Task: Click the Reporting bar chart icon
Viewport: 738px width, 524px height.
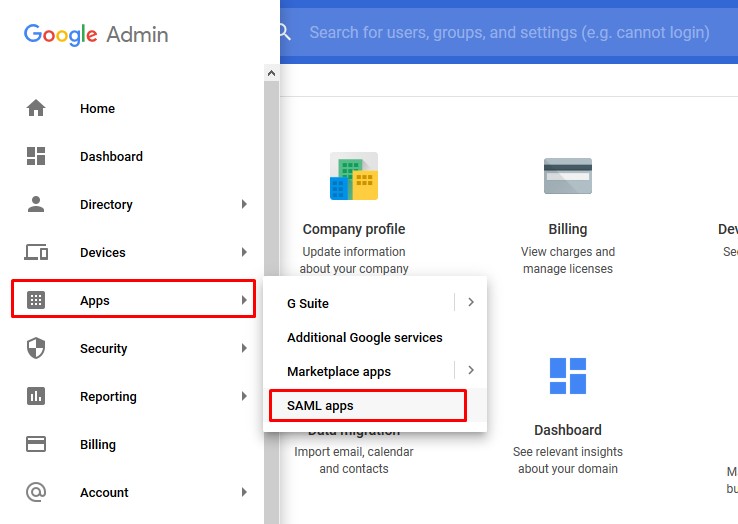Action: point(36,396)
